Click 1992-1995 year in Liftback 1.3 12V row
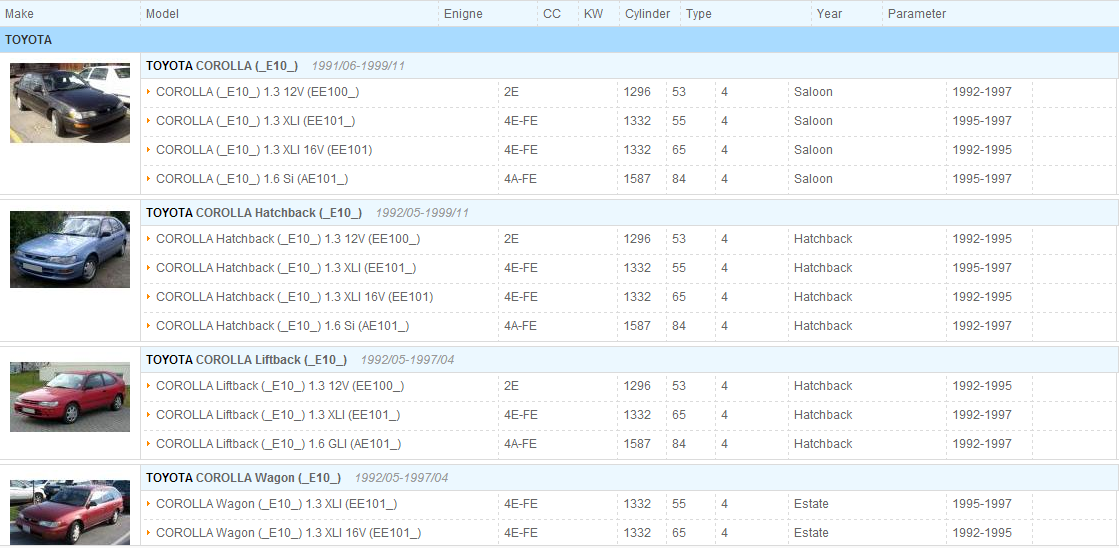 (982, 386)
